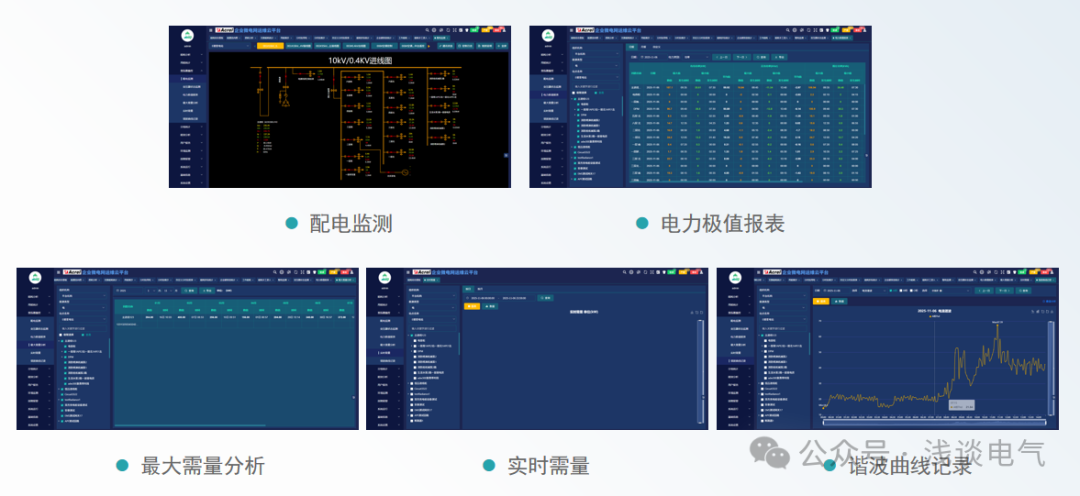Click red alarm badge in 谐波曲线记录 header
Screen dimensions: 1080x496
pos(1044,272)
